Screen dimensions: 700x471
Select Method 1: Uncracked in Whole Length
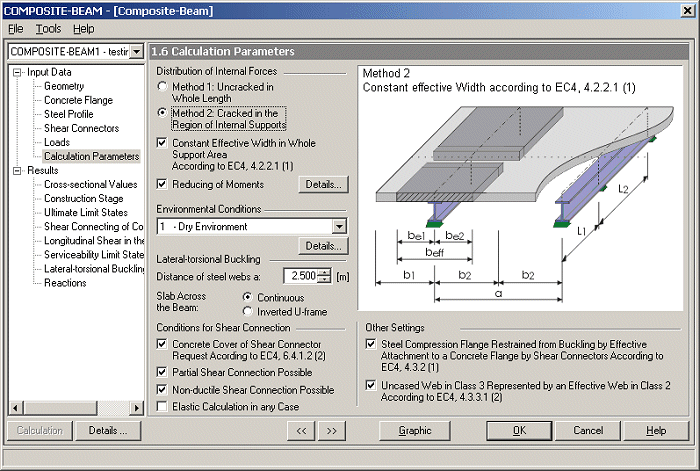click(162, 87)
